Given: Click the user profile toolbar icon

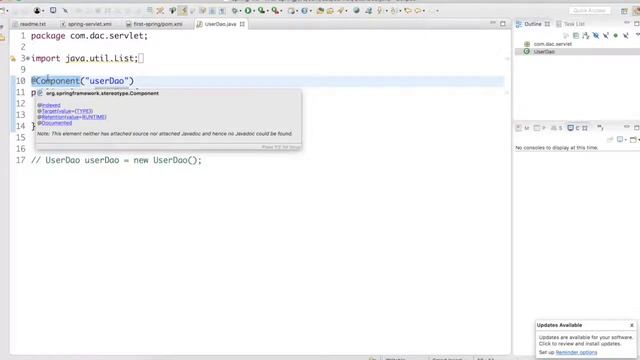Looking at the screenshot, I should 37,11.
